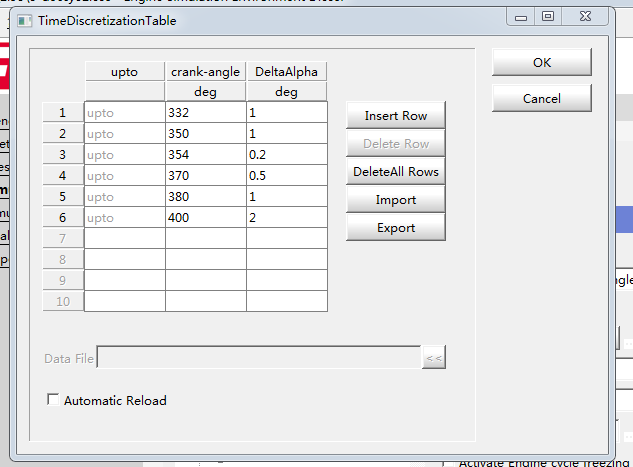Click the DeltaAlpha column header
This screenshot has height=467, width=633.
point(286,72)
